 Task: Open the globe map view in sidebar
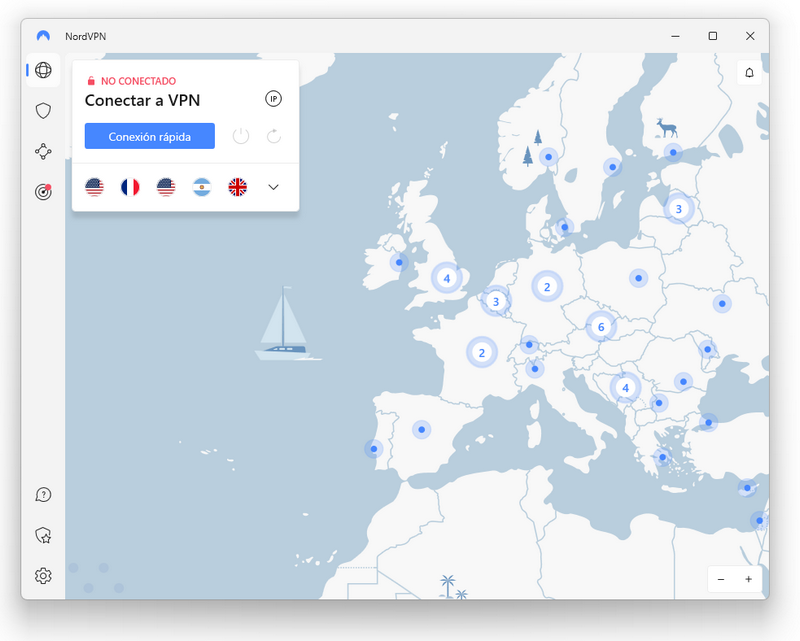[43, 70]
